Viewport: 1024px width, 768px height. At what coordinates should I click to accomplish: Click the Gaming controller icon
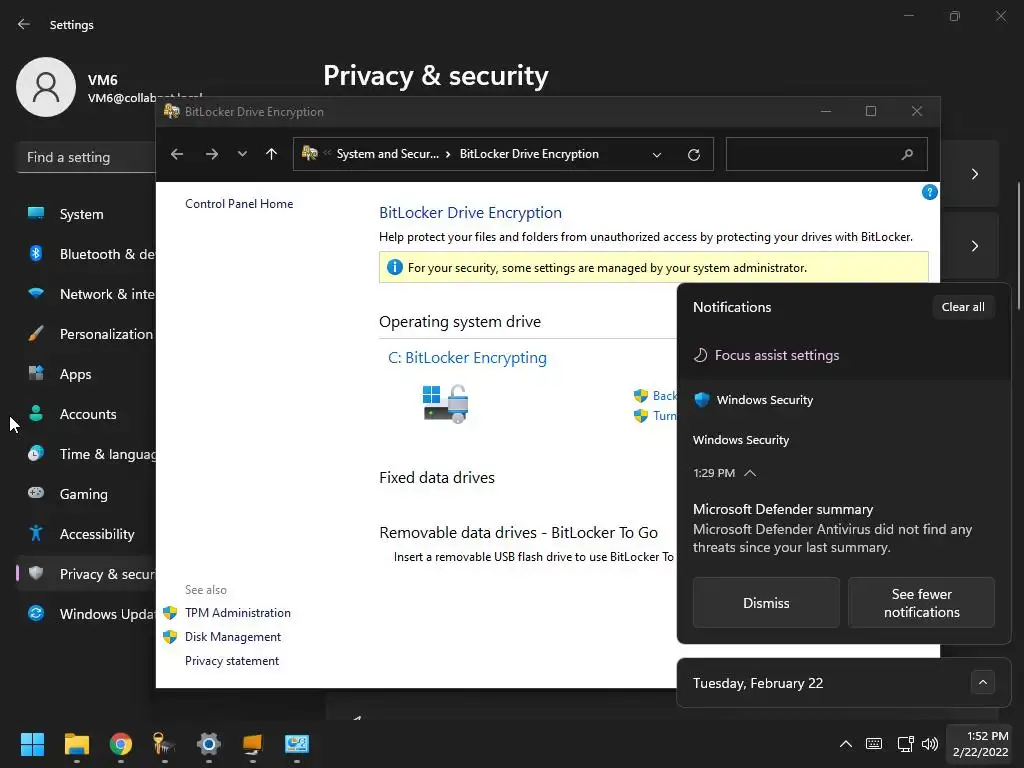[x=36, y=493]
